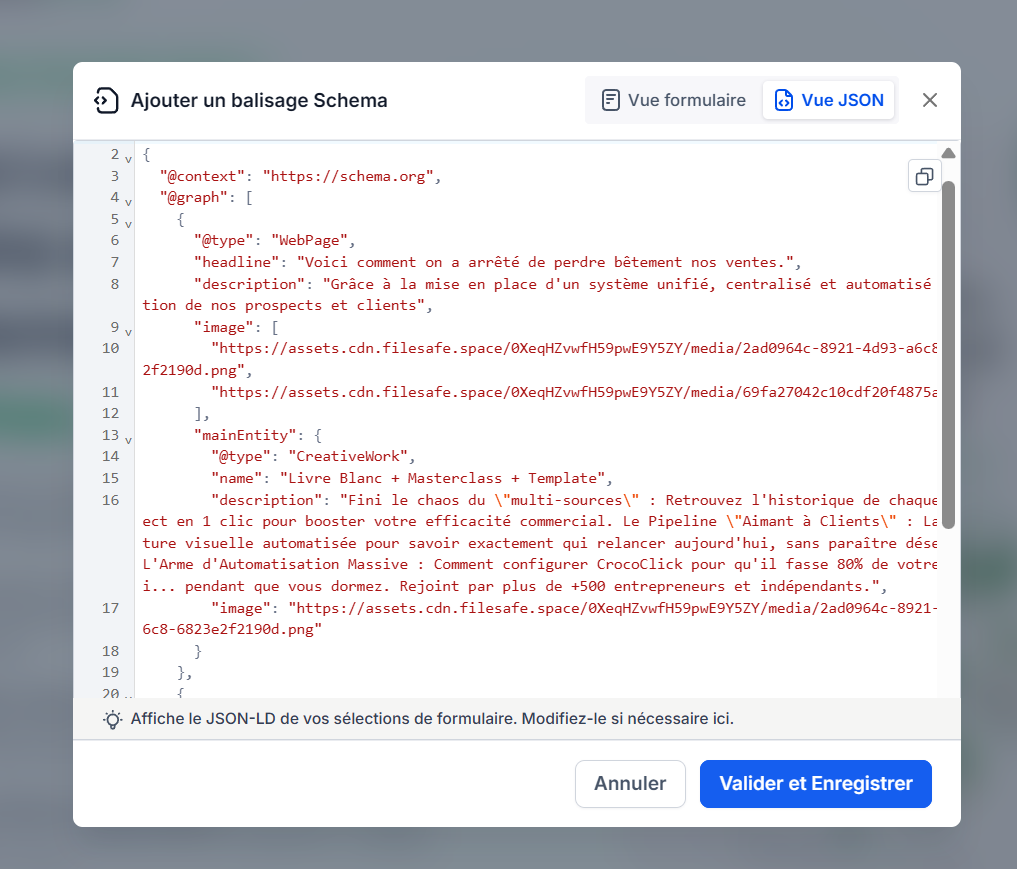Click the "WebPage" type value

(310, 241)
